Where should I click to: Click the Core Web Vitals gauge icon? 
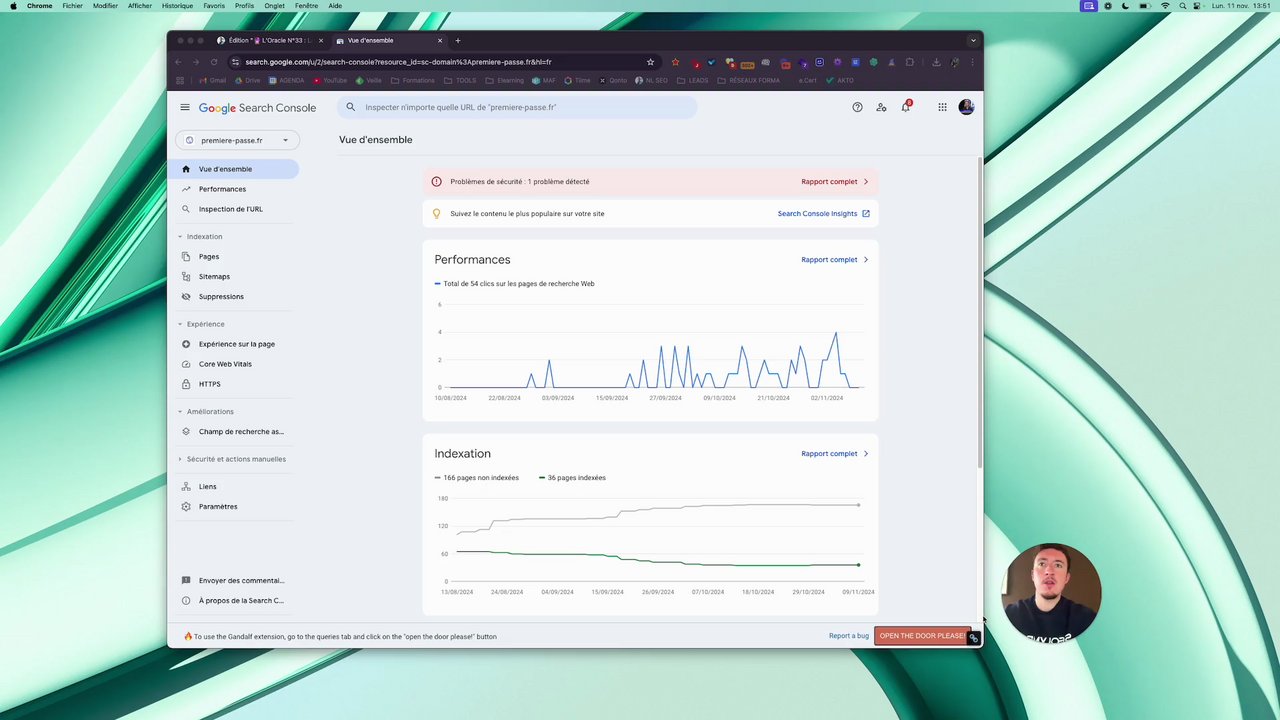[x=186, y=364]
